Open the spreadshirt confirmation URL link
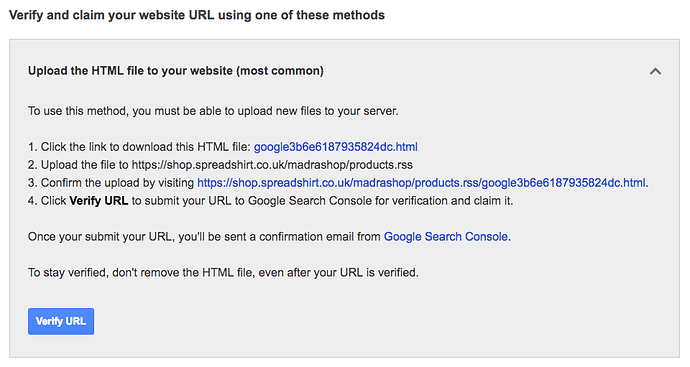 tap(422, 183)
